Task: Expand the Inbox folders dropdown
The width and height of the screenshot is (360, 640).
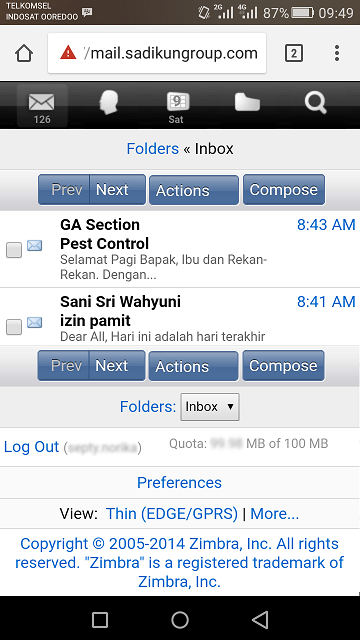Action: [210, 407]
